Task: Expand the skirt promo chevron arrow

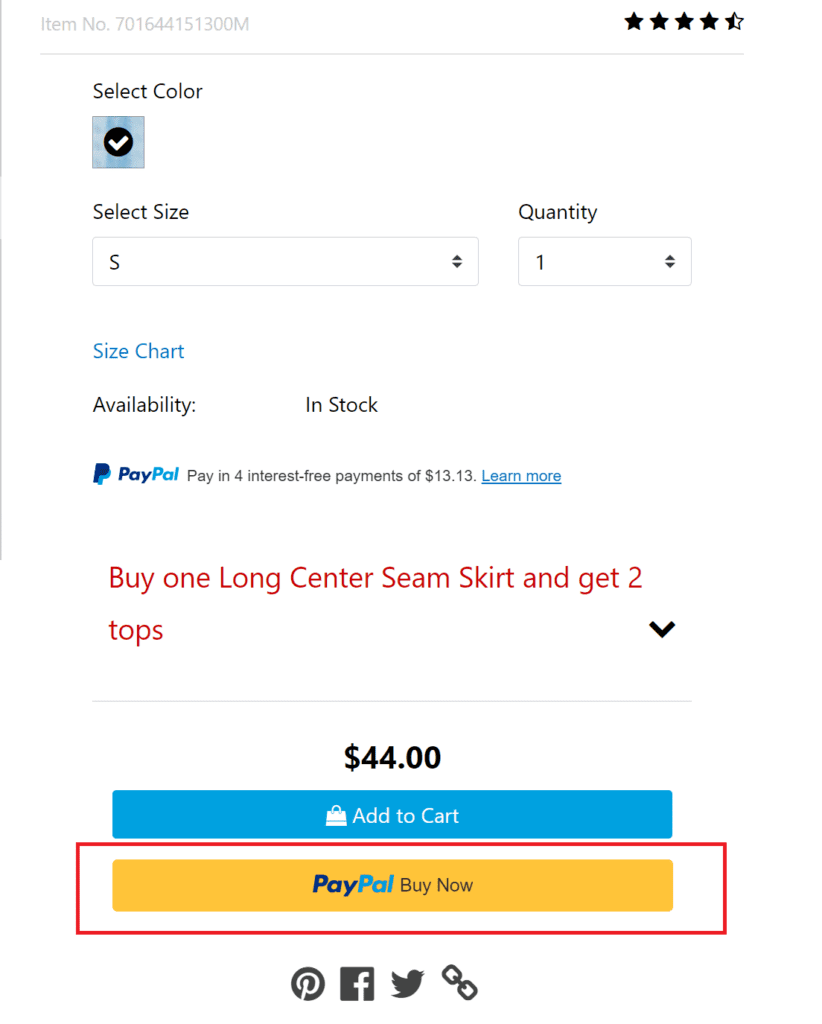Action: point(662,629)
